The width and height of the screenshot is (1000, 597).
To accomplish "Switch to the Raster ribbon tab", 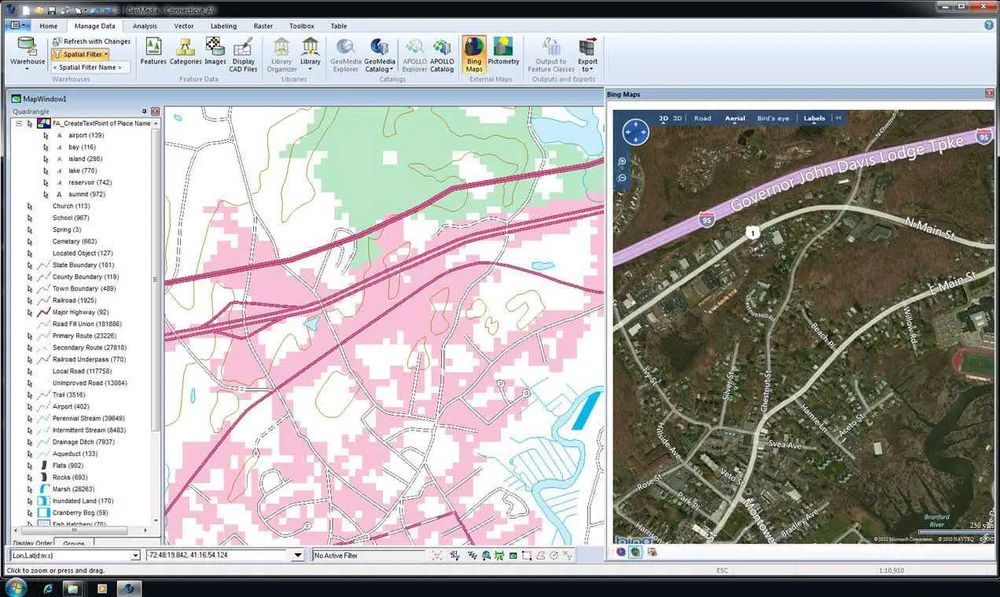I will click(x=263, y=26).
